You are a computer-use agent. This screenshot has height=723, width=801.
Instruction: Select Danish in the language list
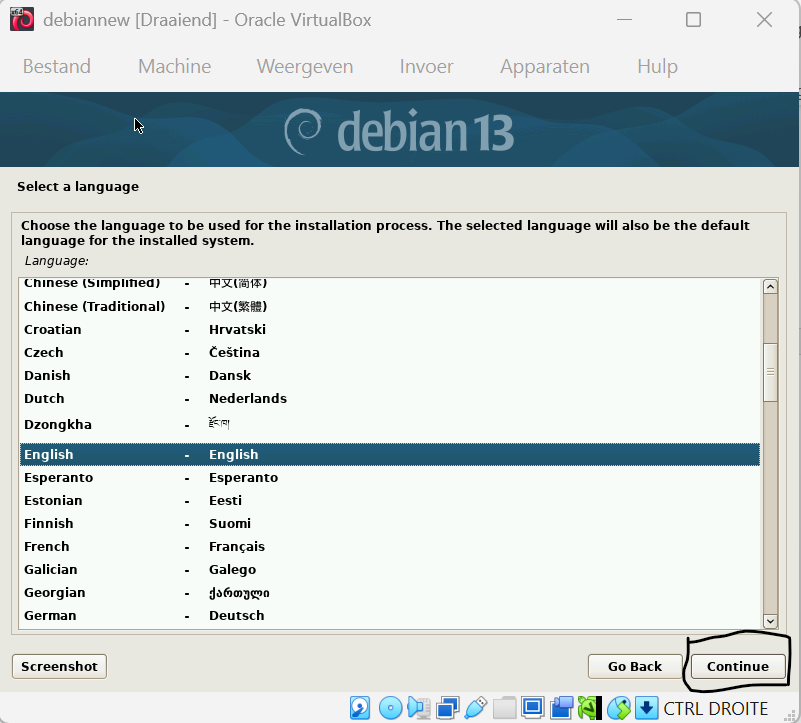(x=390, y=376)
